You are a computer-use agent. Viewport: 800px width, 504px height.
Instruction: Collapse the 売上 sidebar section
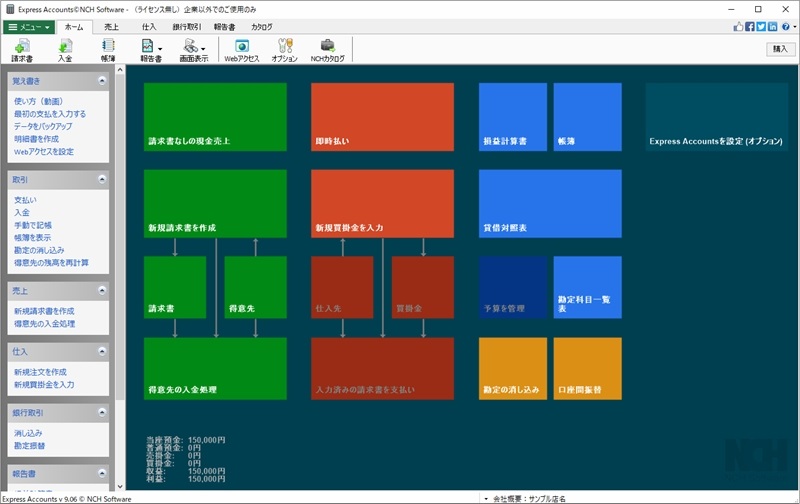tap(102, 290)
